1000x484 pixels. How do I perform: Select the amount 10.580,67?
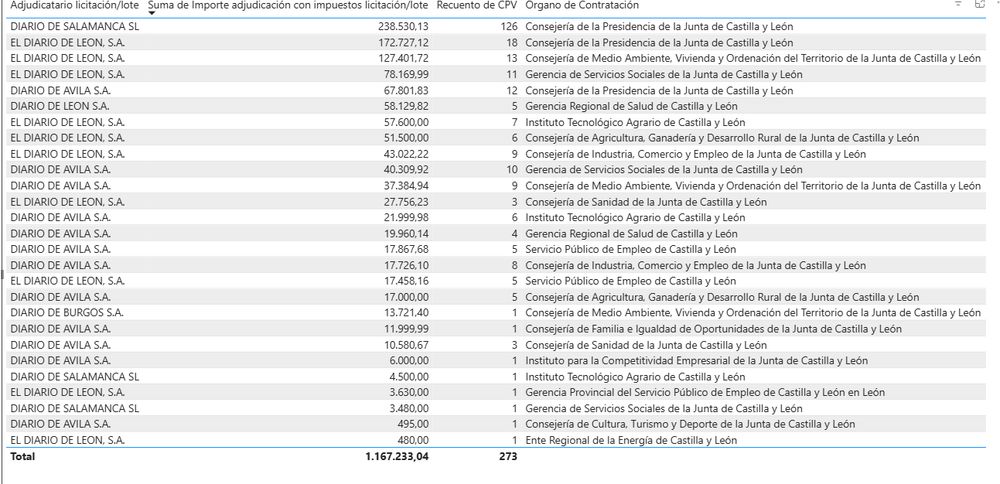406,344
